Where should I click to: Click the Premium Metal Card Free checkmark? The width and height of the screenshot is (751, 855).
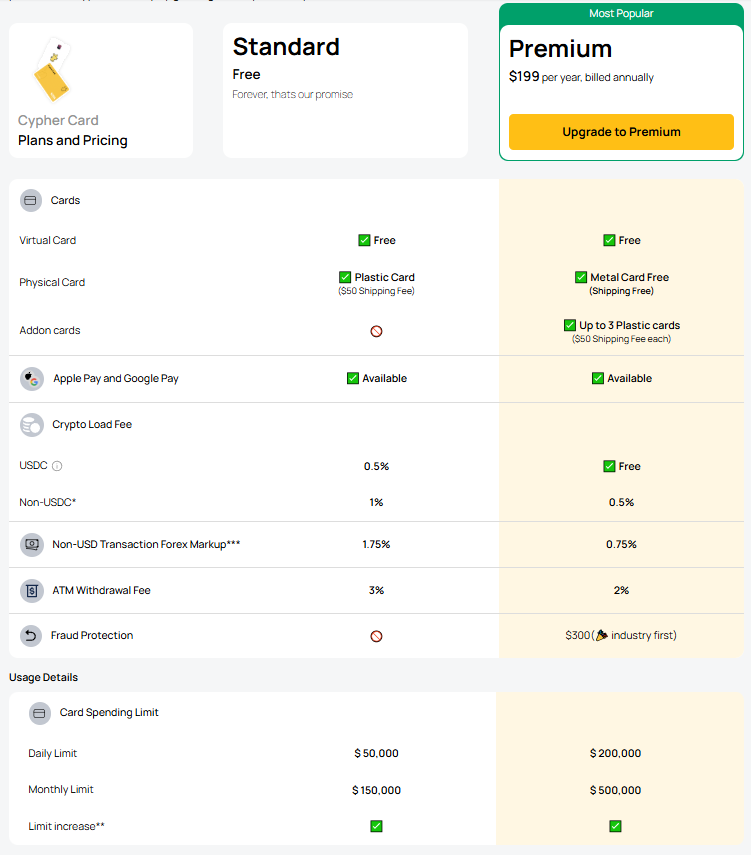(x=581, y=277)
